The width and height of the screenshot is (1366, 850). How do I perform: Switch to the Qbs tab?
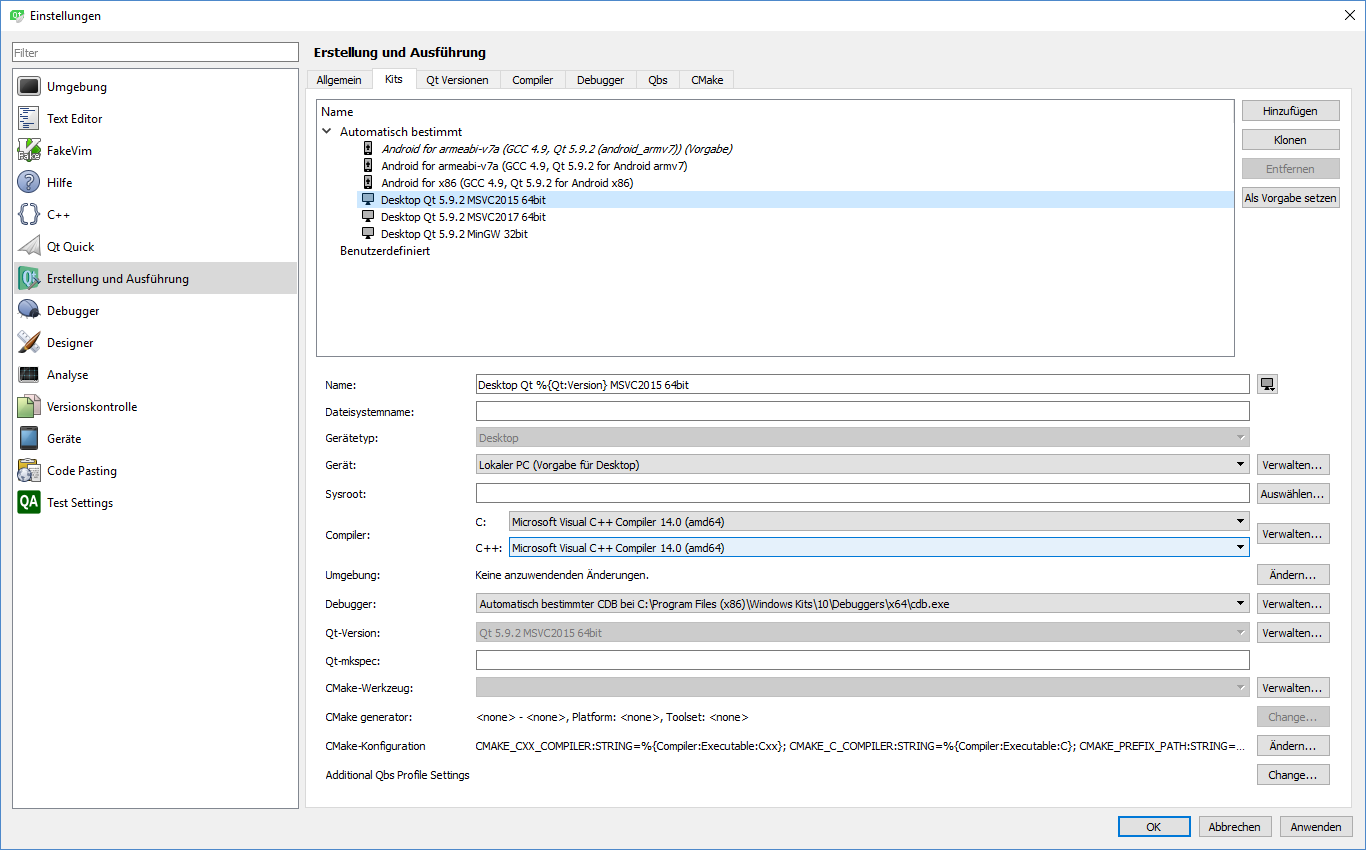[658, 80]
